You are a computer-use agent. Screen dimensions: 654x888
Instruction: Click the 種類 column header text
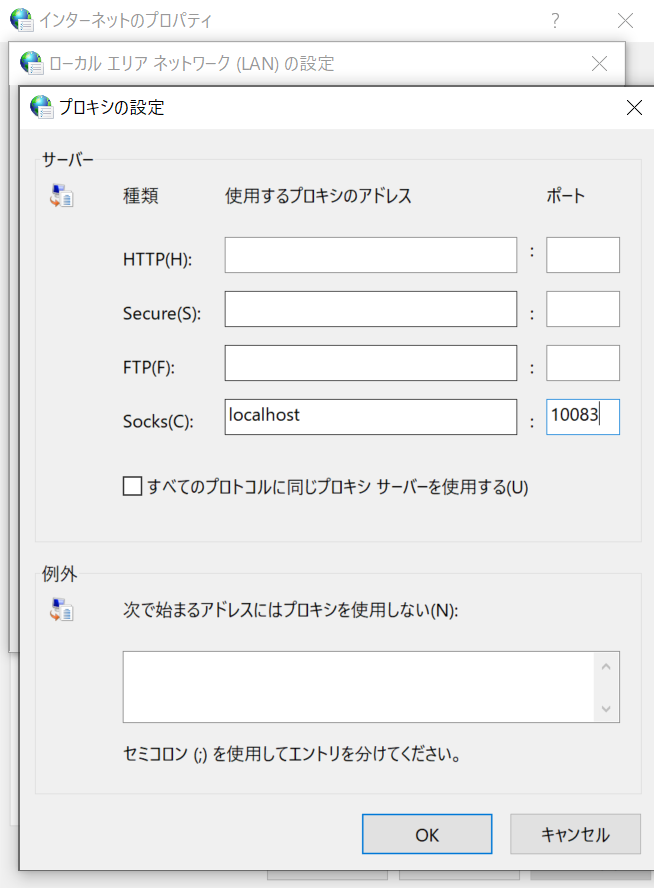tap(141, 196)
